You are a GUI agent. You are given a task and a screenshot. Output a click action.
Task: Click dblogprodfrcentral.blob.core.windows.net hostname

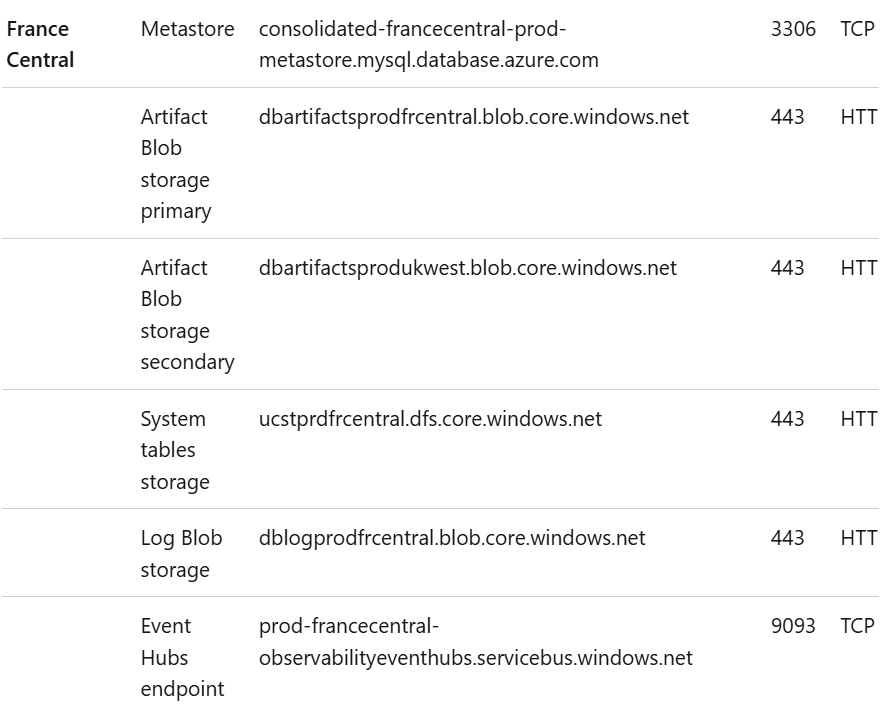pos(452,538)
